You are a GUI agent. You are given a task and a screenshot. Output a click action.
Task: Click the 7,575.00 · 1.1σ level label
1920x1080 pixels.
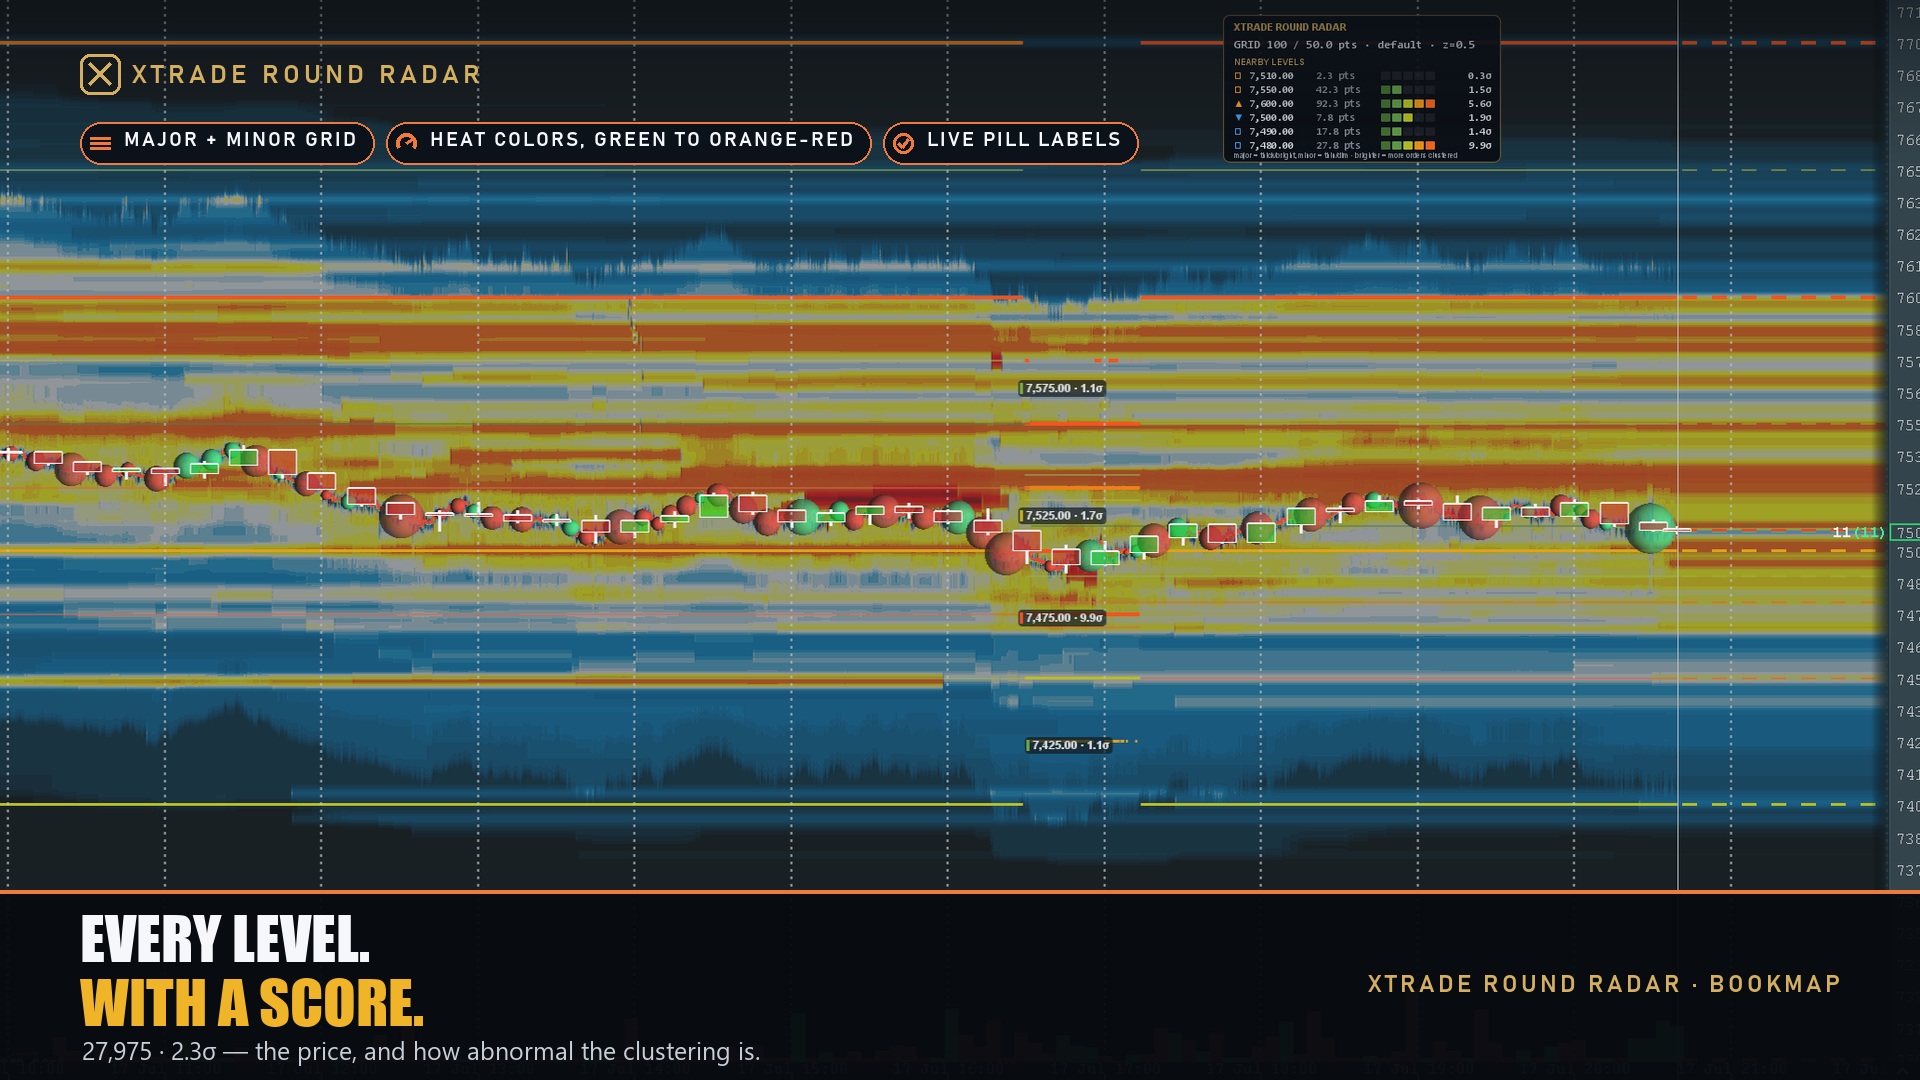click(1062, 388)
